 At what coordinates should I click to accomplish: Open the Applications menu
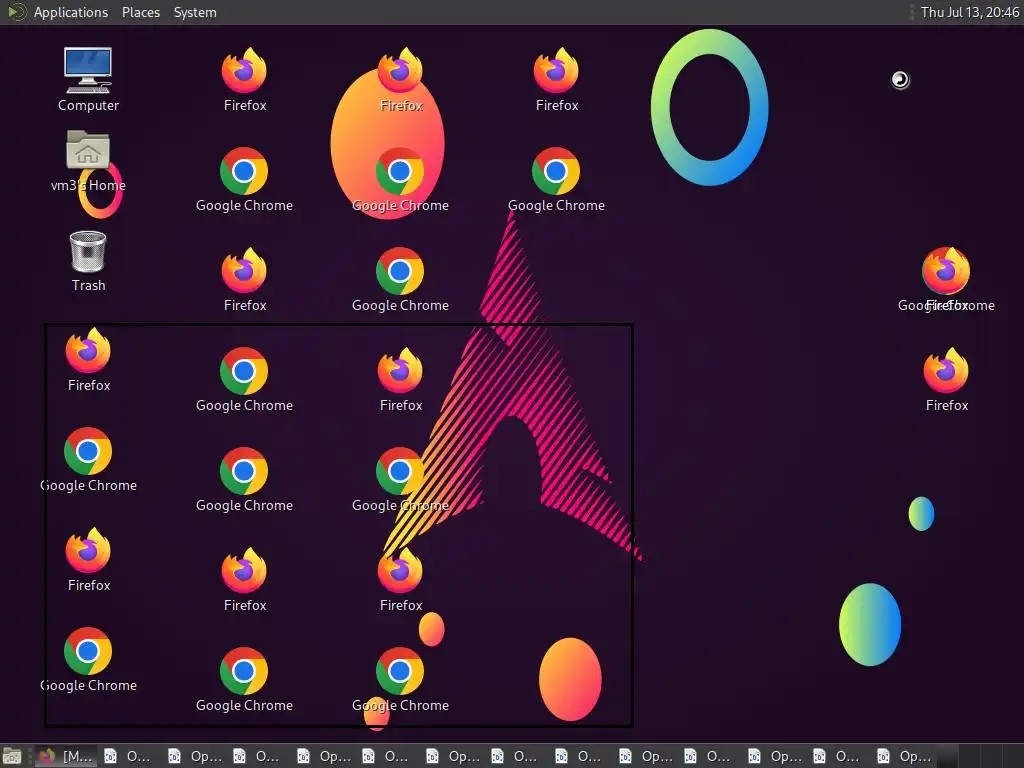pos(71,12)
